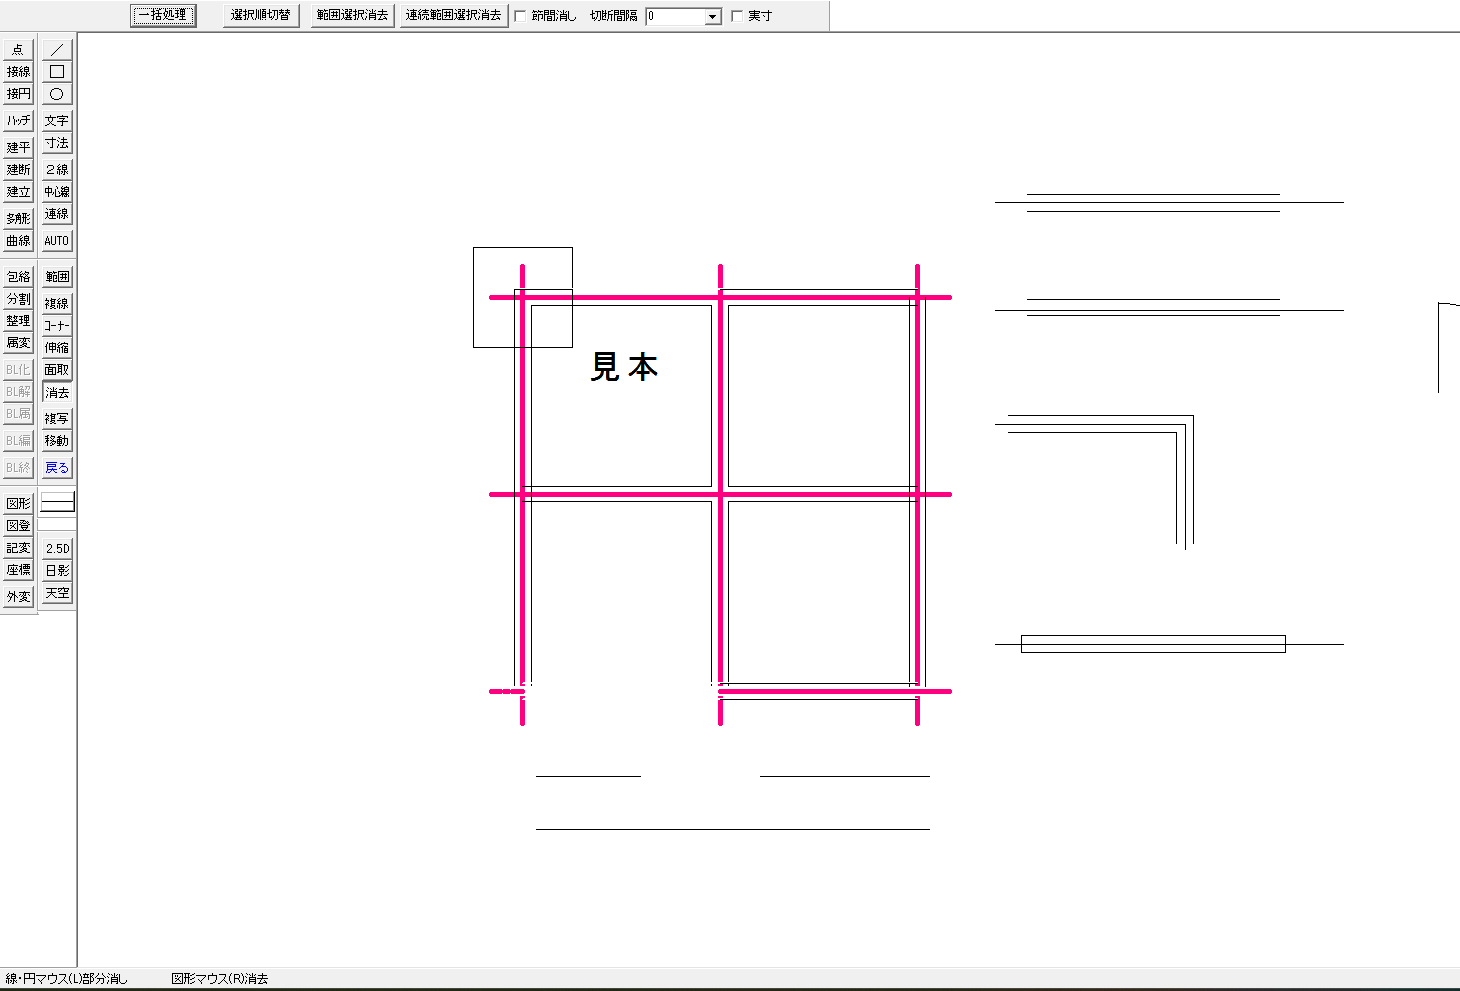Open the line type preview button
This screenshot has height=991, width=1460.
click(x=57, y=503)
